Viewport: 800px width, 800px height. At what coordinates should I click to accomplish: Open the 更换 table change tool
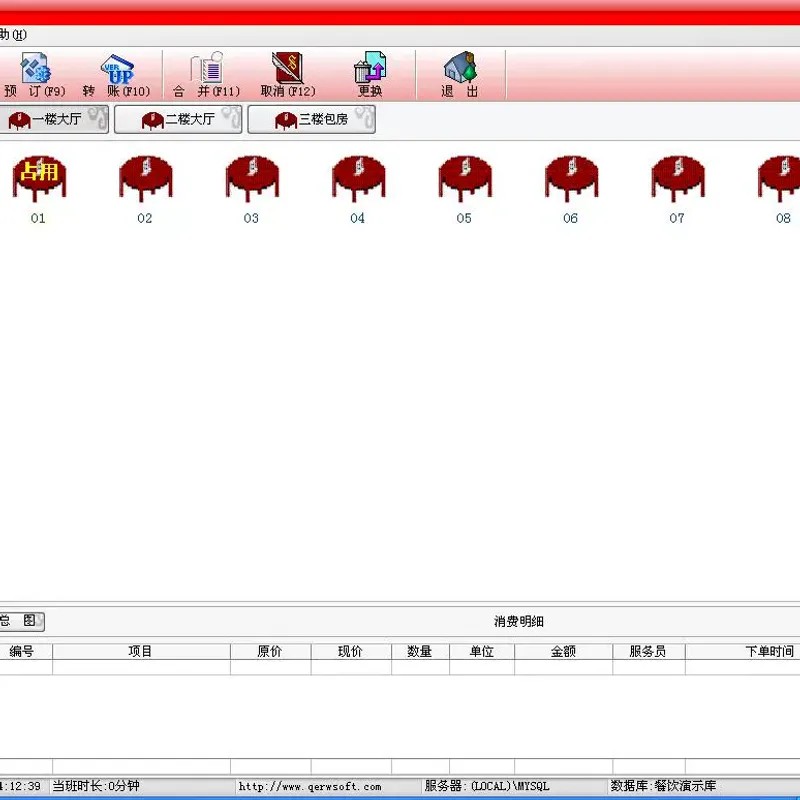click(x=370, y=74)
